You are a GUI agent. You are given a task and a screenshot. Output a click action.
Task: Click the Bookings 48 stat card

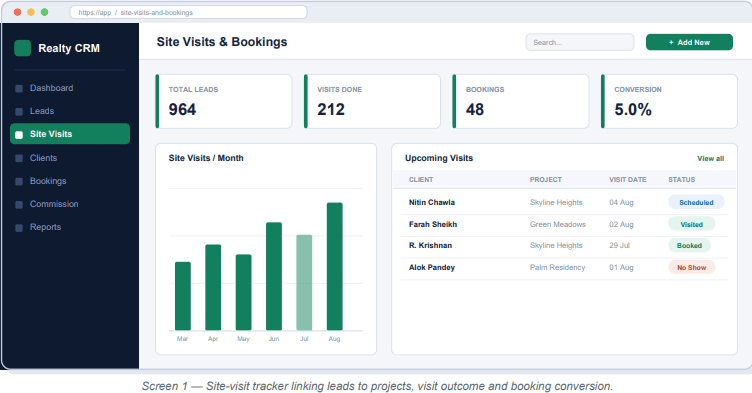(521, 101)
